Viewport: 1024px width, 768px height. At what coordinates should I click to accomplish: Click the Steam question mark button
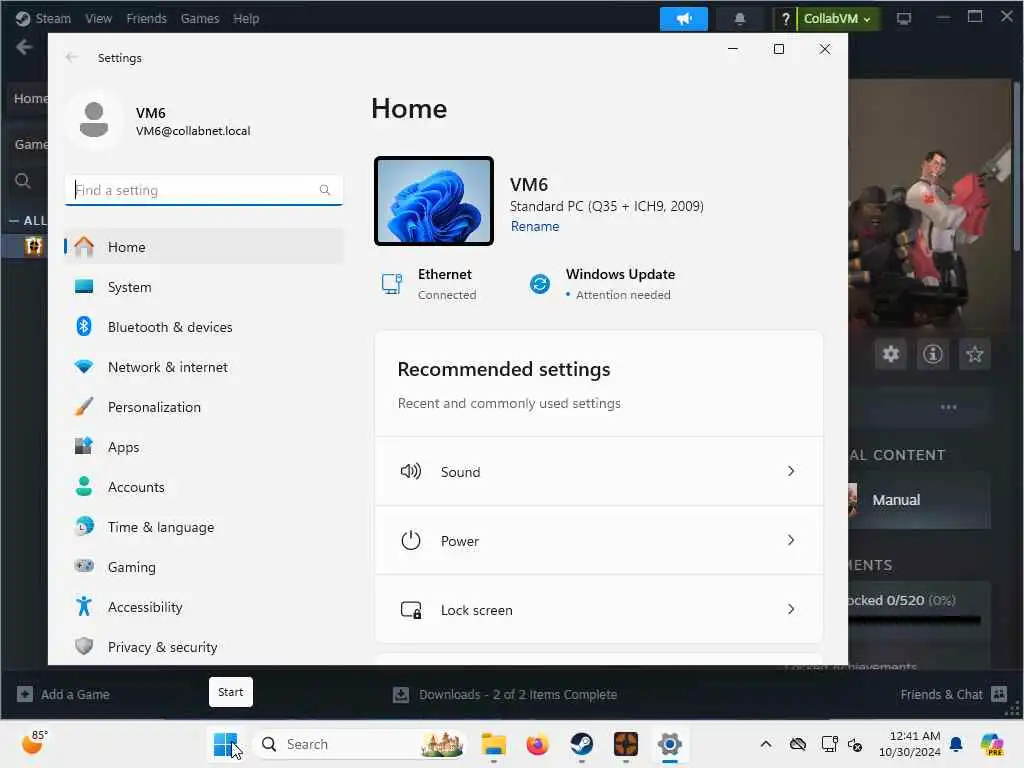[786, 19]
